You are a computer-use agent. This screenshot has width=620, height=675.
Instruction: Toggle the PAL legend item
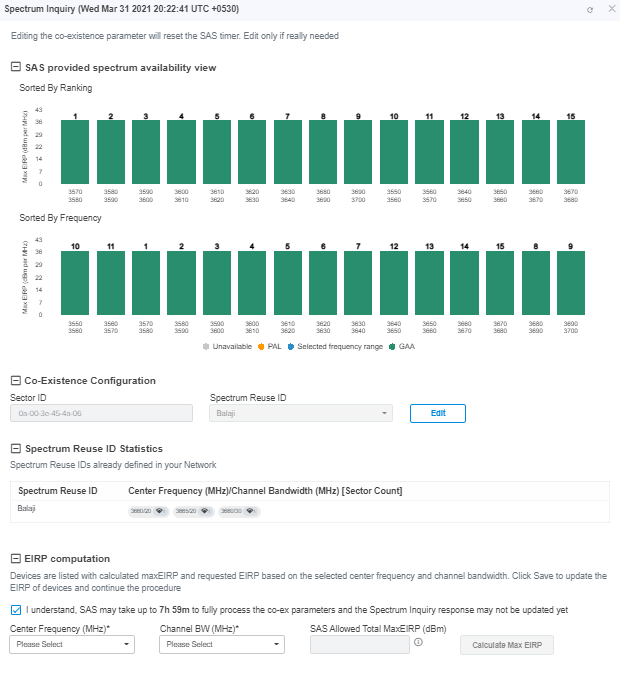pyautogui.click(x=270, y=346)
